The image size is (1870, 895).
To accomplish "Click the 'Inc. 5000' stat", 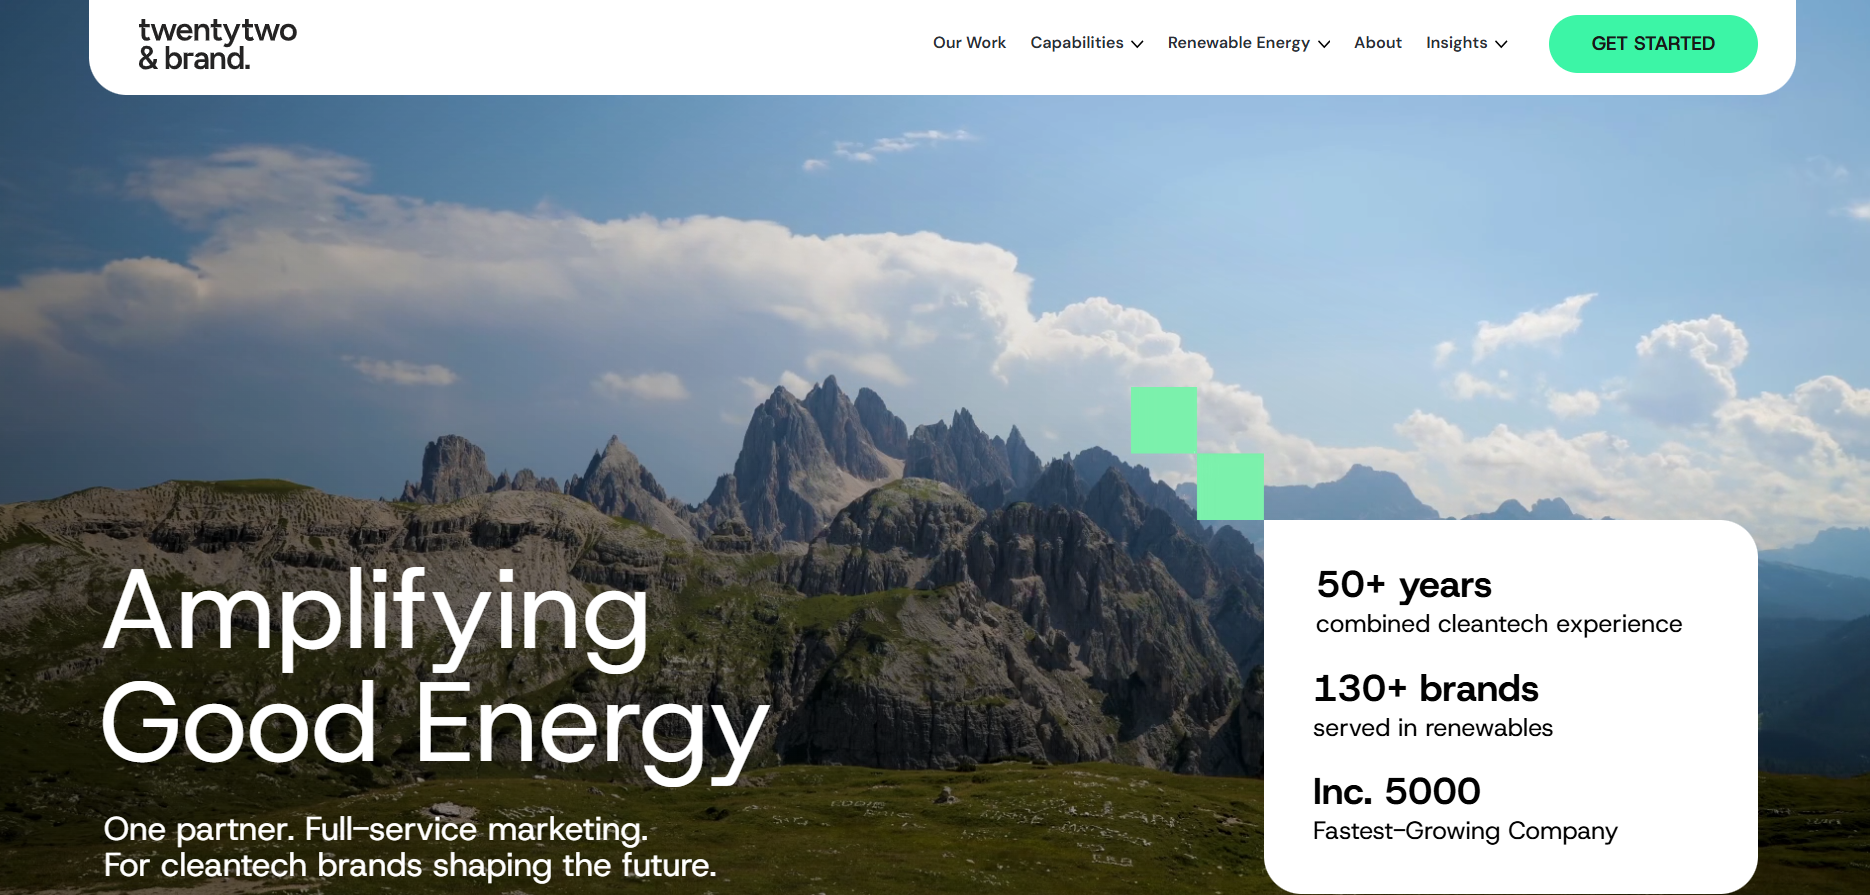I will point(1397,791).
